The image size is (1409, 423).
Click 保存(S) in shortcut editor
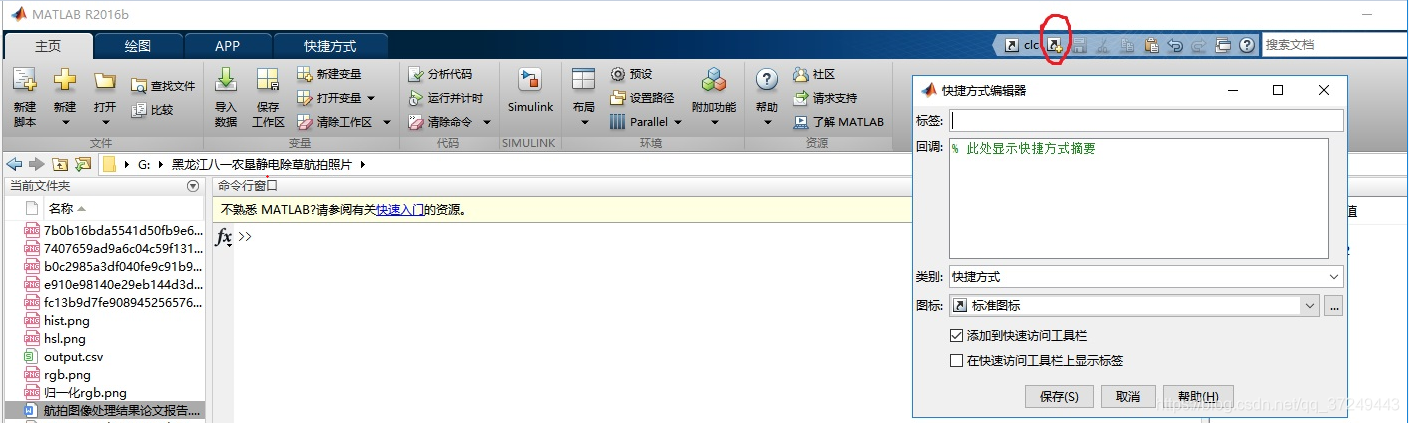point(1060,397)
